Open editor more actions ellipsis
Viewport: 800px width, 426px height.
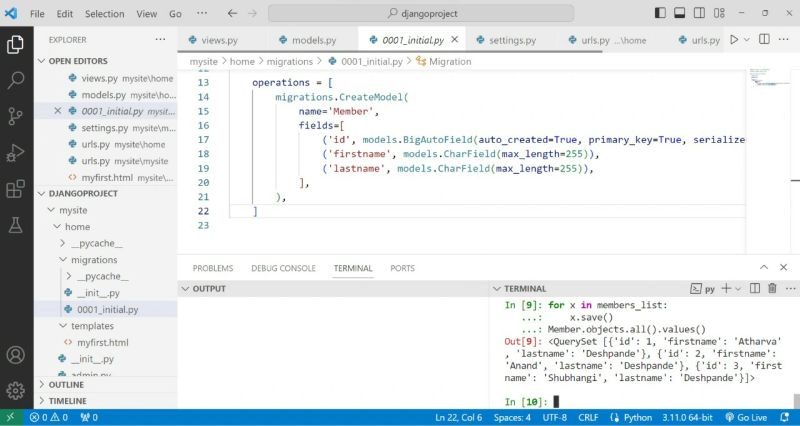784,39
